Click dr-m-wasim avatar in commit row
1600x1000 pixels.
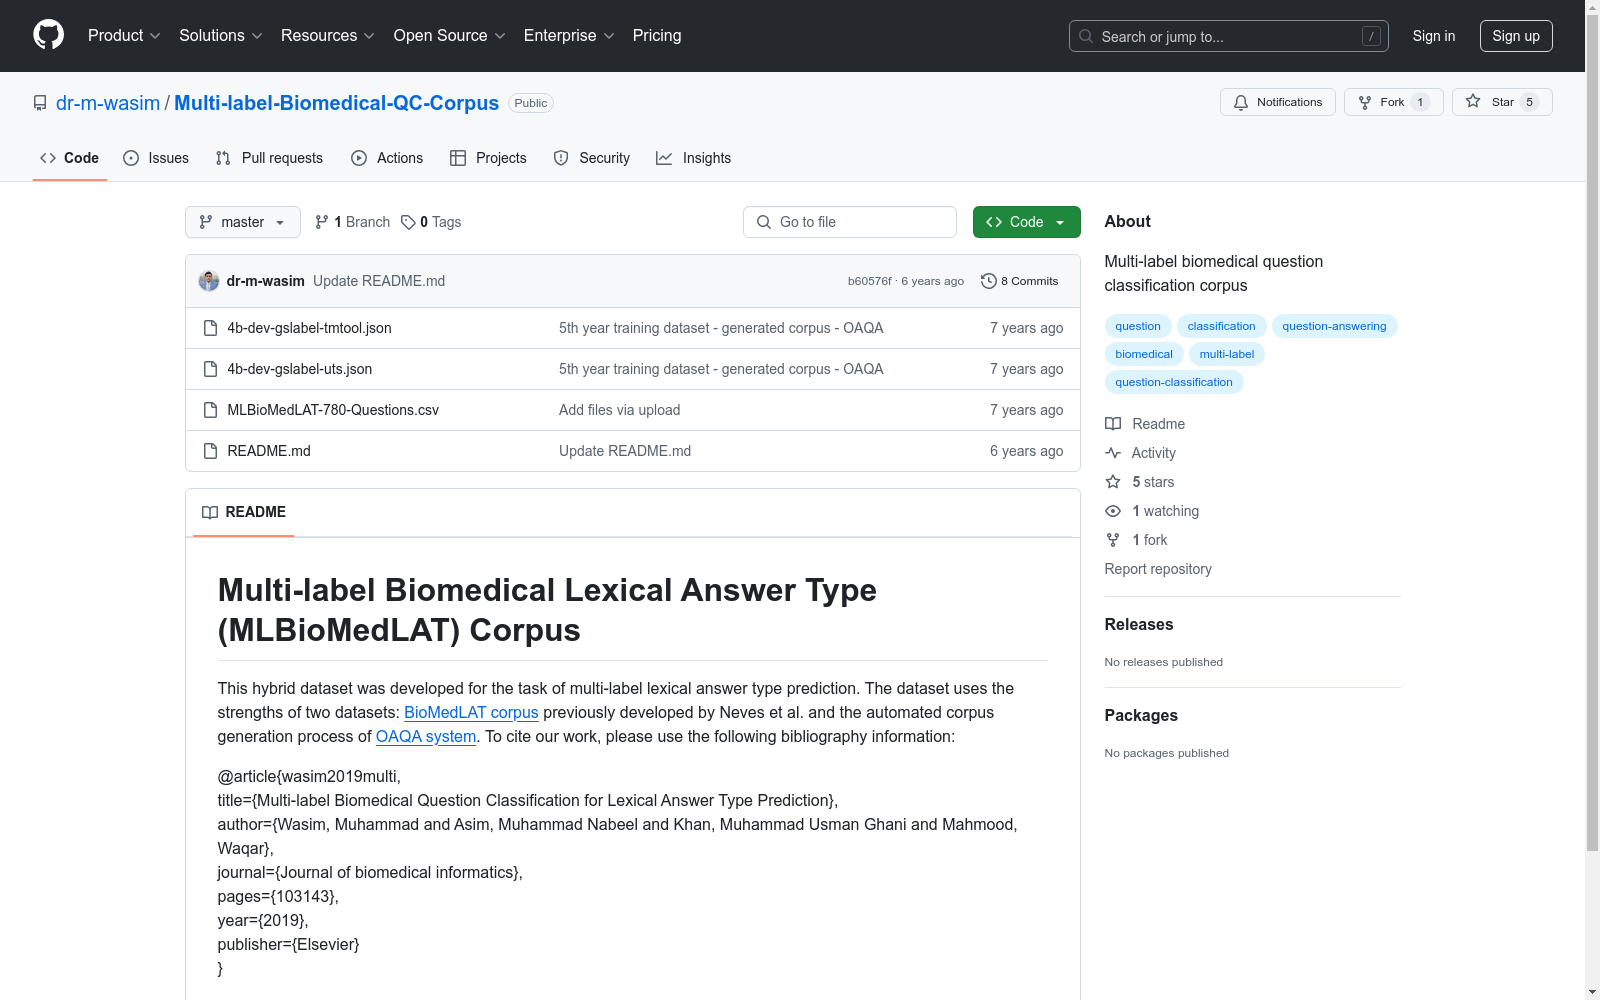(x=209, y=281)
